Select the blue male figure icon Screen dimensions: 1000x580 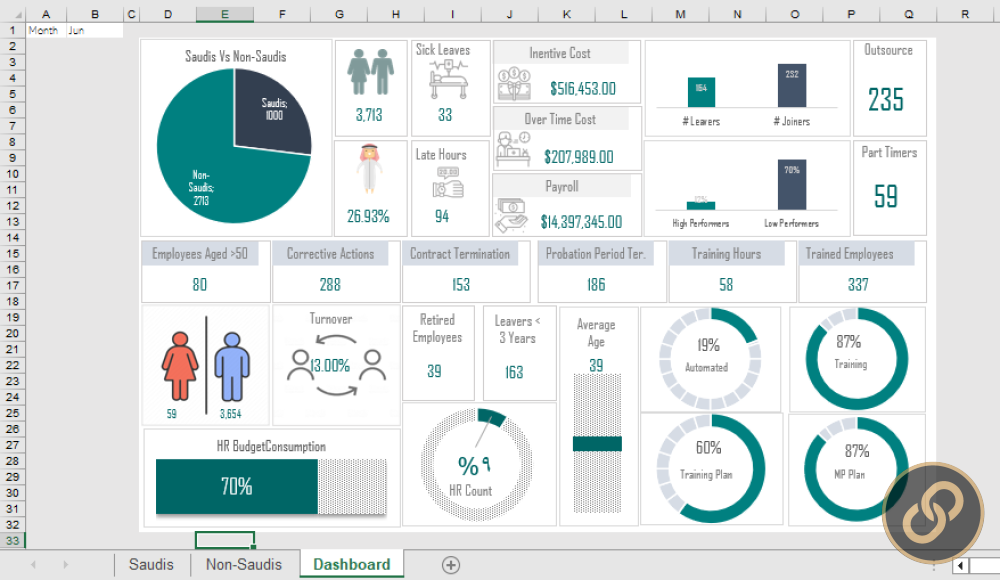click(232, 366)
